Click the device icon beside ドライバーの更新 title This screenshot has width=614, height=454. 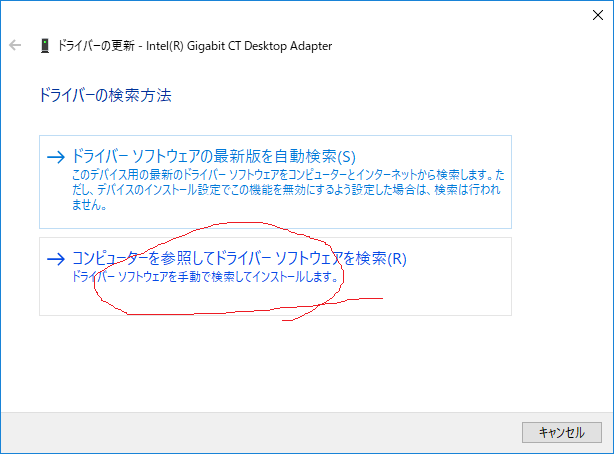tap(45, 46)
